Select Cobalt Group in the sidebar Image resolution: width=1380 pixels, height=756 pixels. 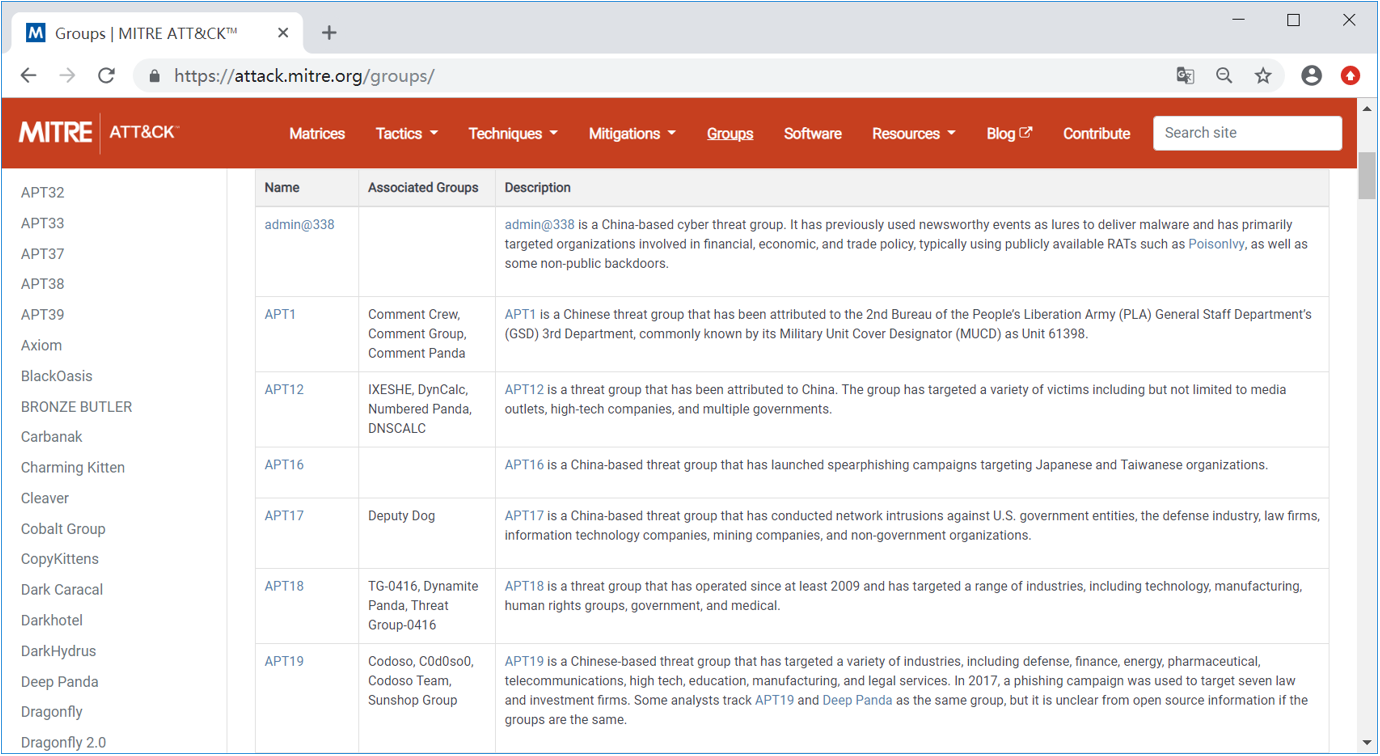click(x=63, y=528)
